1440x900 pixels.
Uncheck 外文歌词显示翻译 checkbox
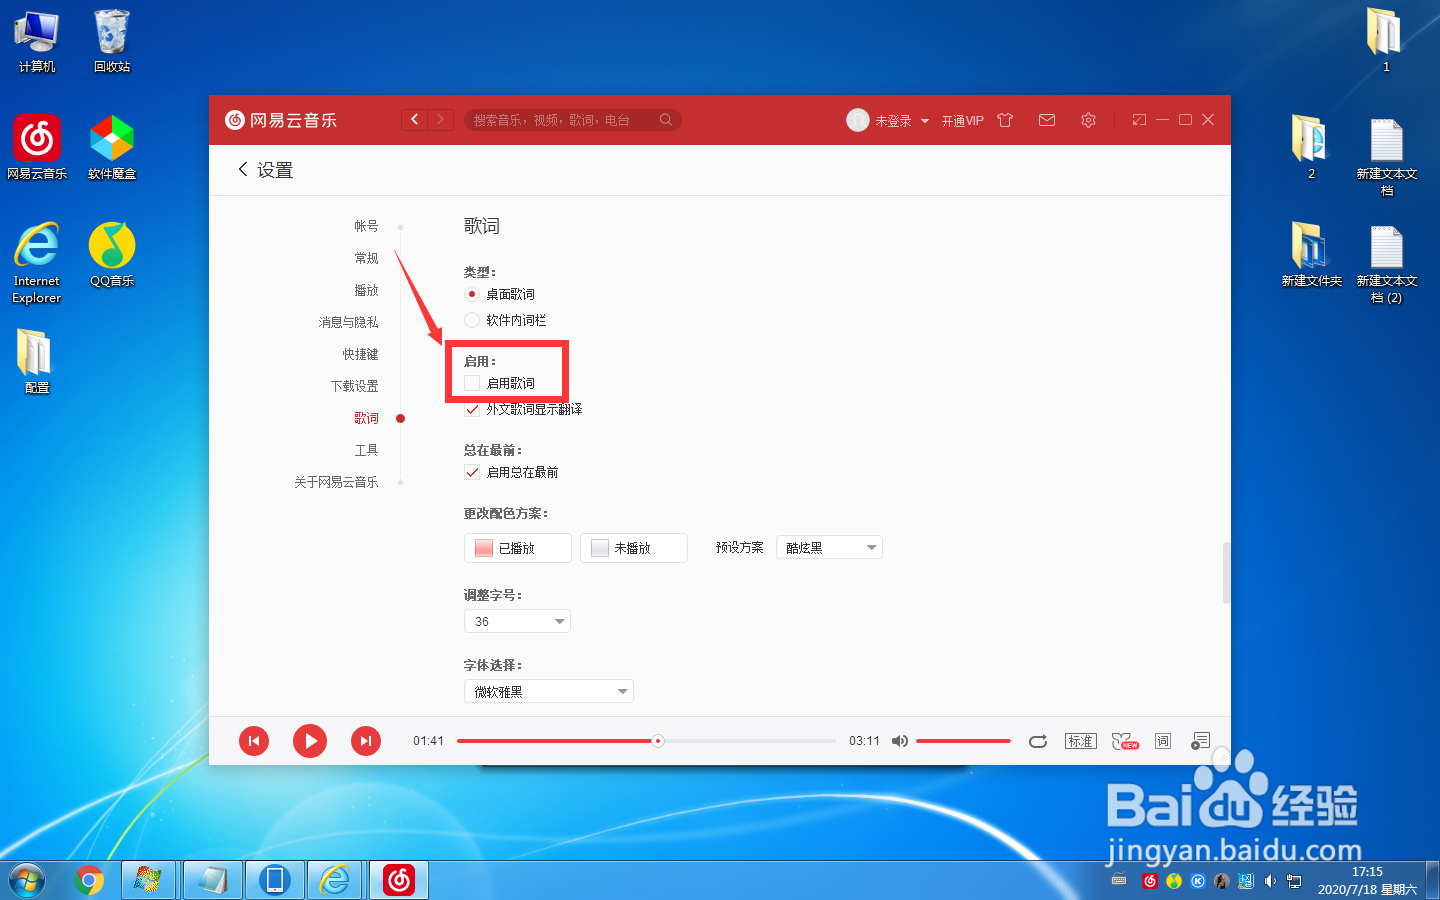pyautogui.click(x=472, y=409)
